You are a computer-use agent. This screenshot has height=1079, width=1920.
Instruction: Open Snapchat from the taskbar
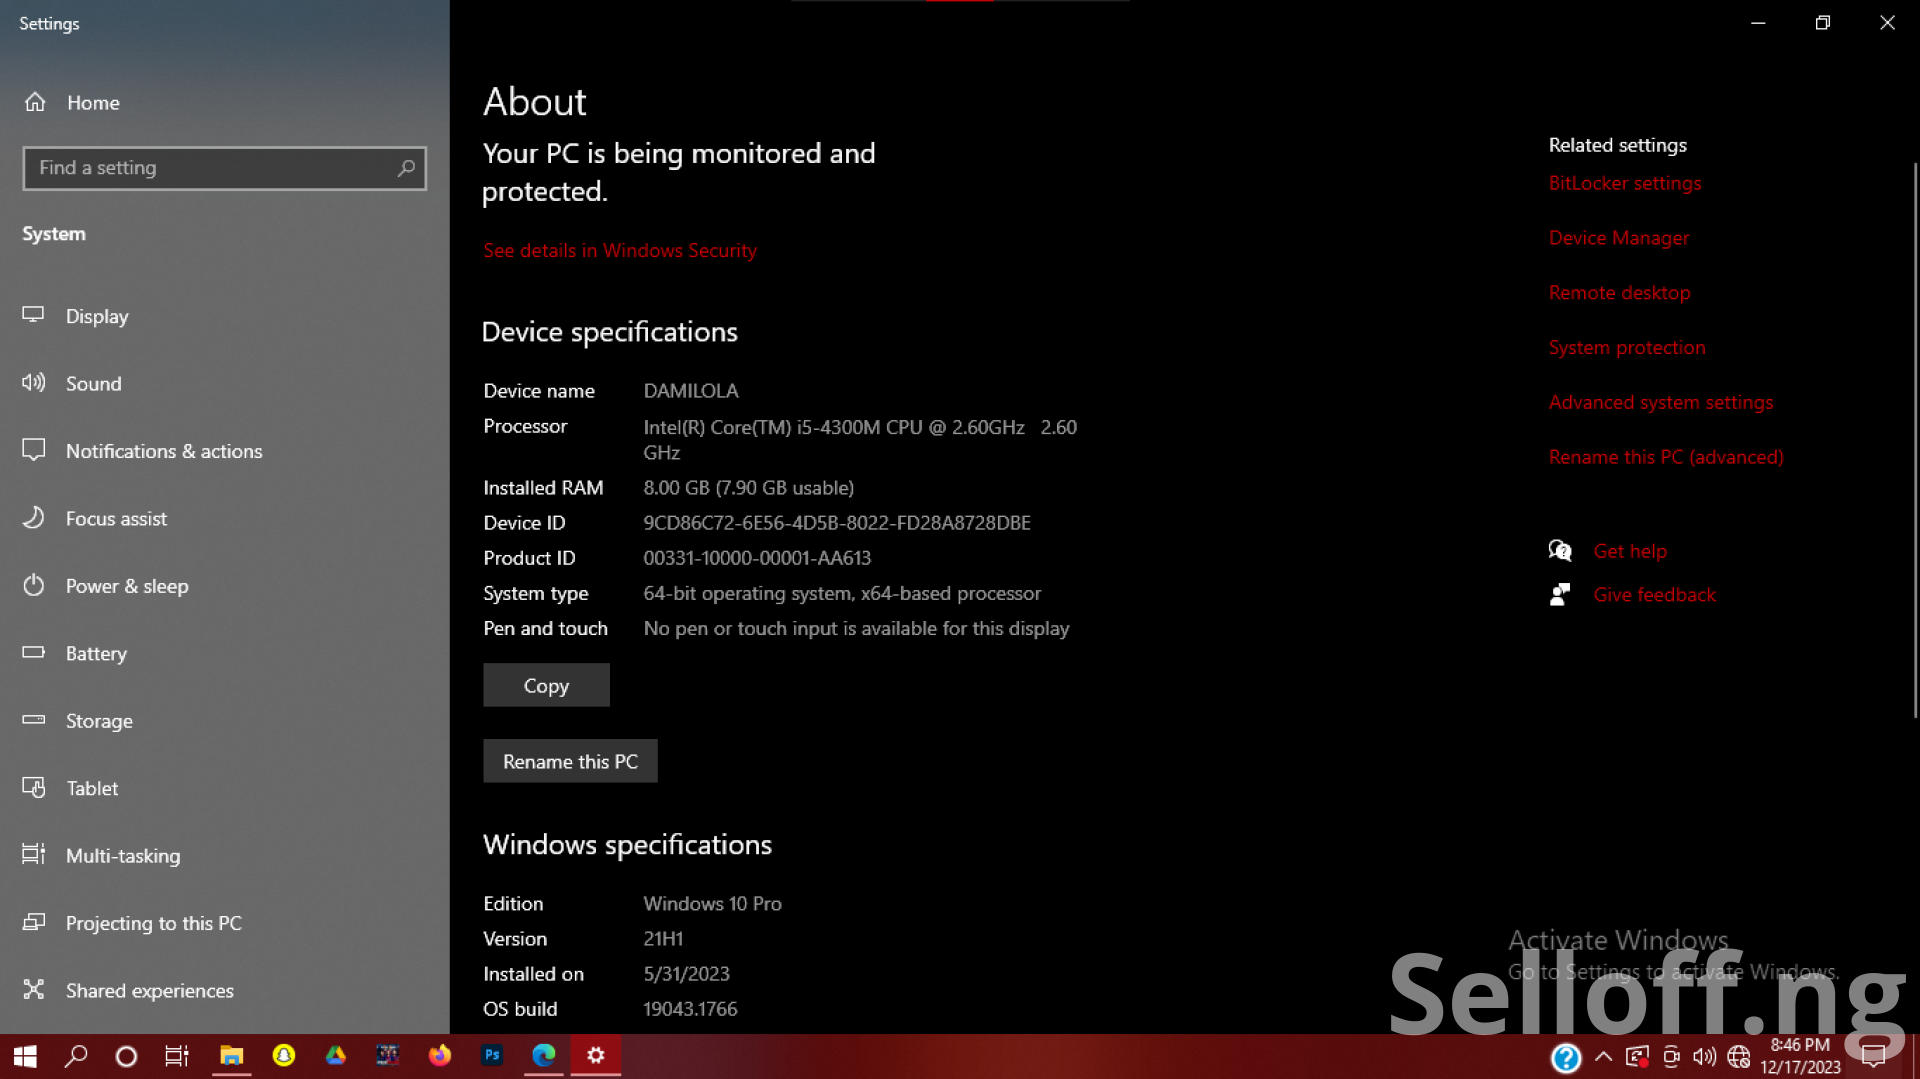[x=284, y=1056]
